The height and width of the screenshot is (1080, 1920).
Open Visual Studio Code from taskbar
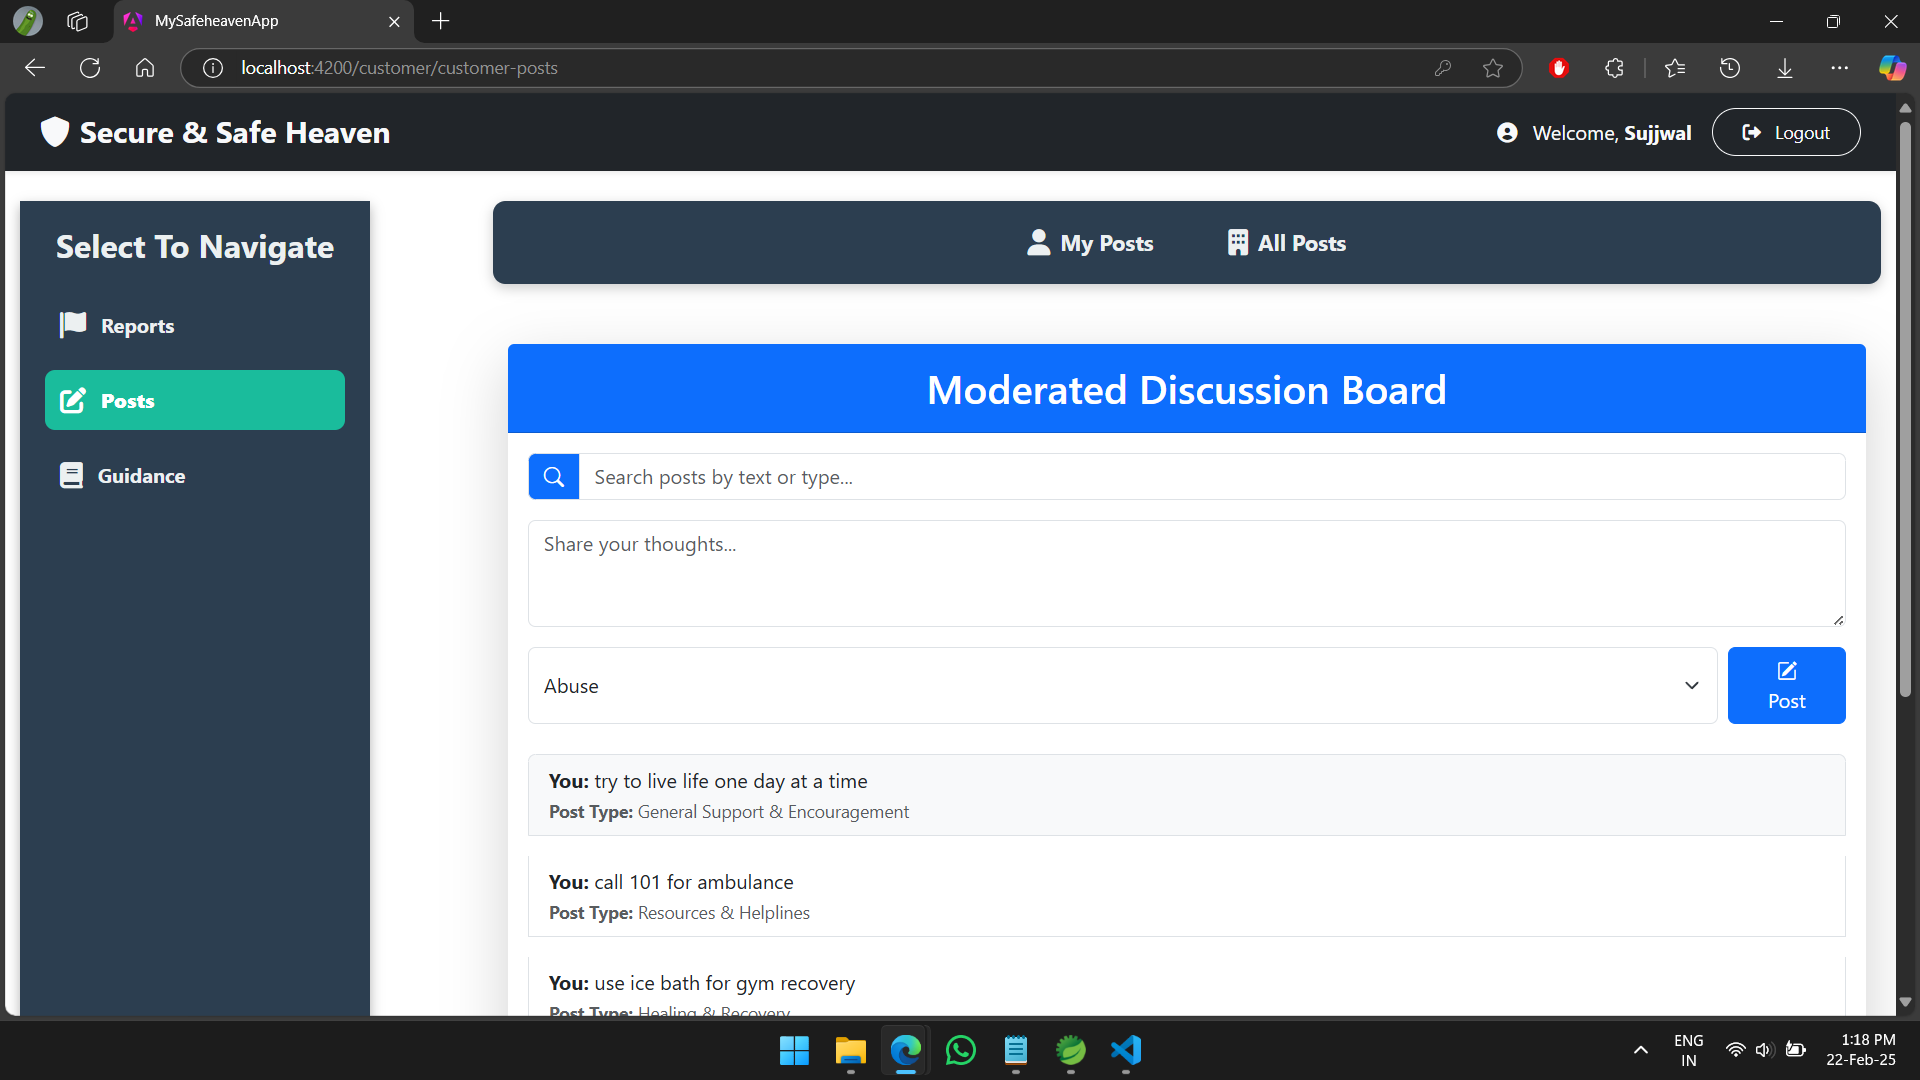1126,1051
